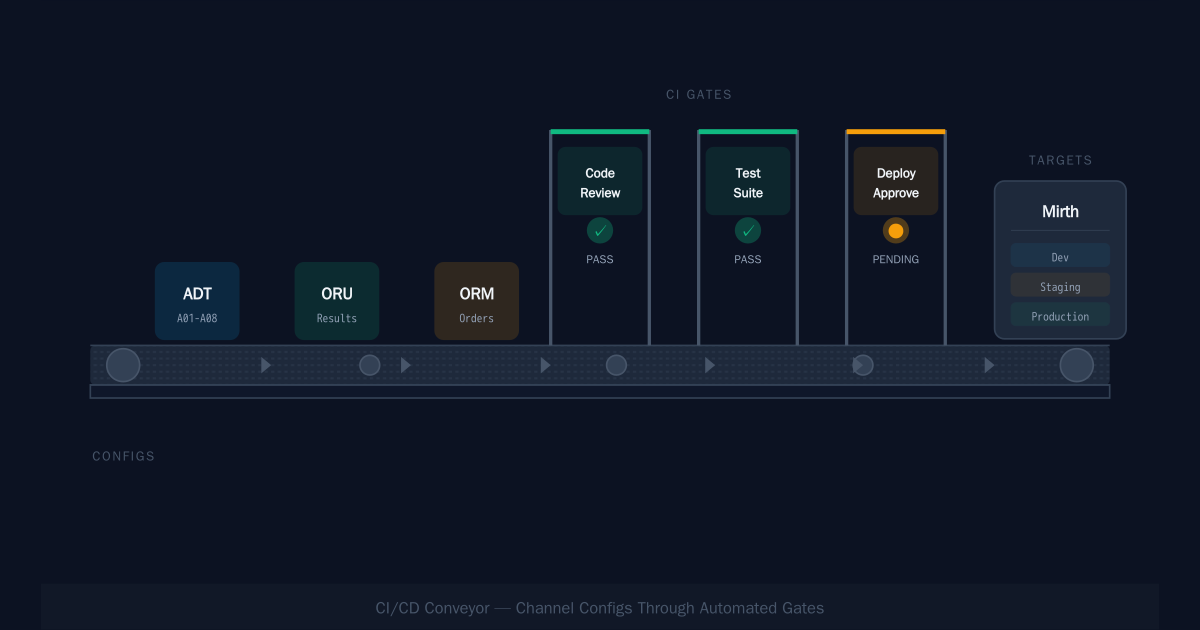The height and width of the screenshot is (630, 1200).
Task: Click the conveyor roller below Deploy Approve gate
Action: 863,365
